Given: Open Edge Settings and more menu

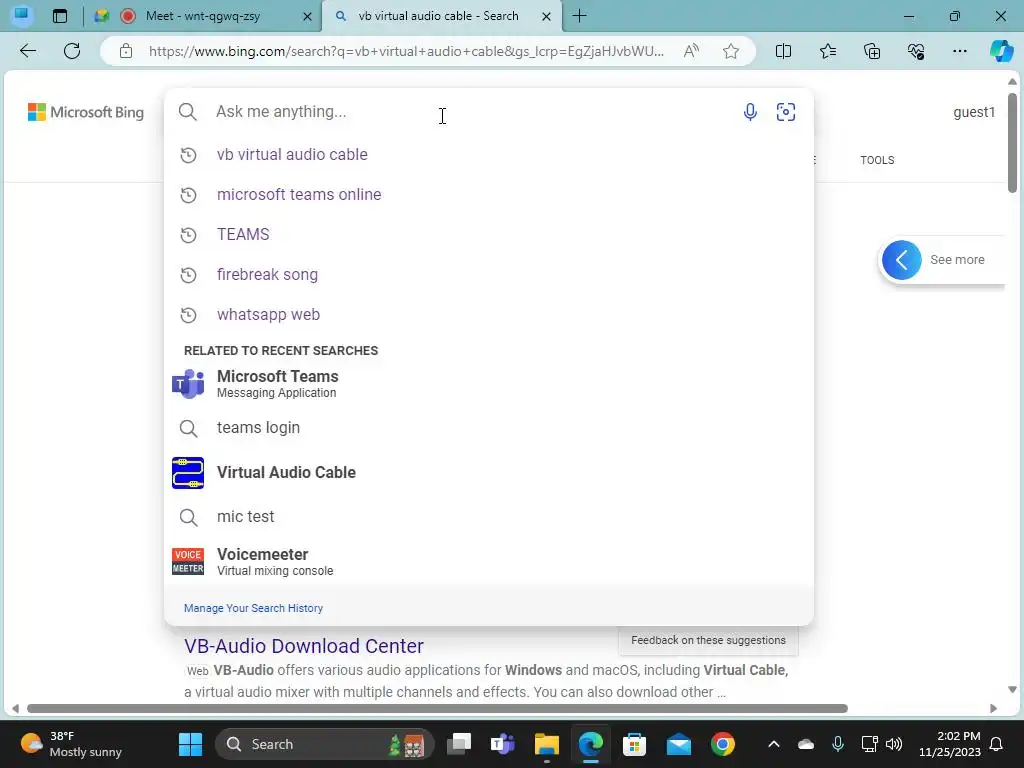Looking at the screenshot, I should (959, 51).
